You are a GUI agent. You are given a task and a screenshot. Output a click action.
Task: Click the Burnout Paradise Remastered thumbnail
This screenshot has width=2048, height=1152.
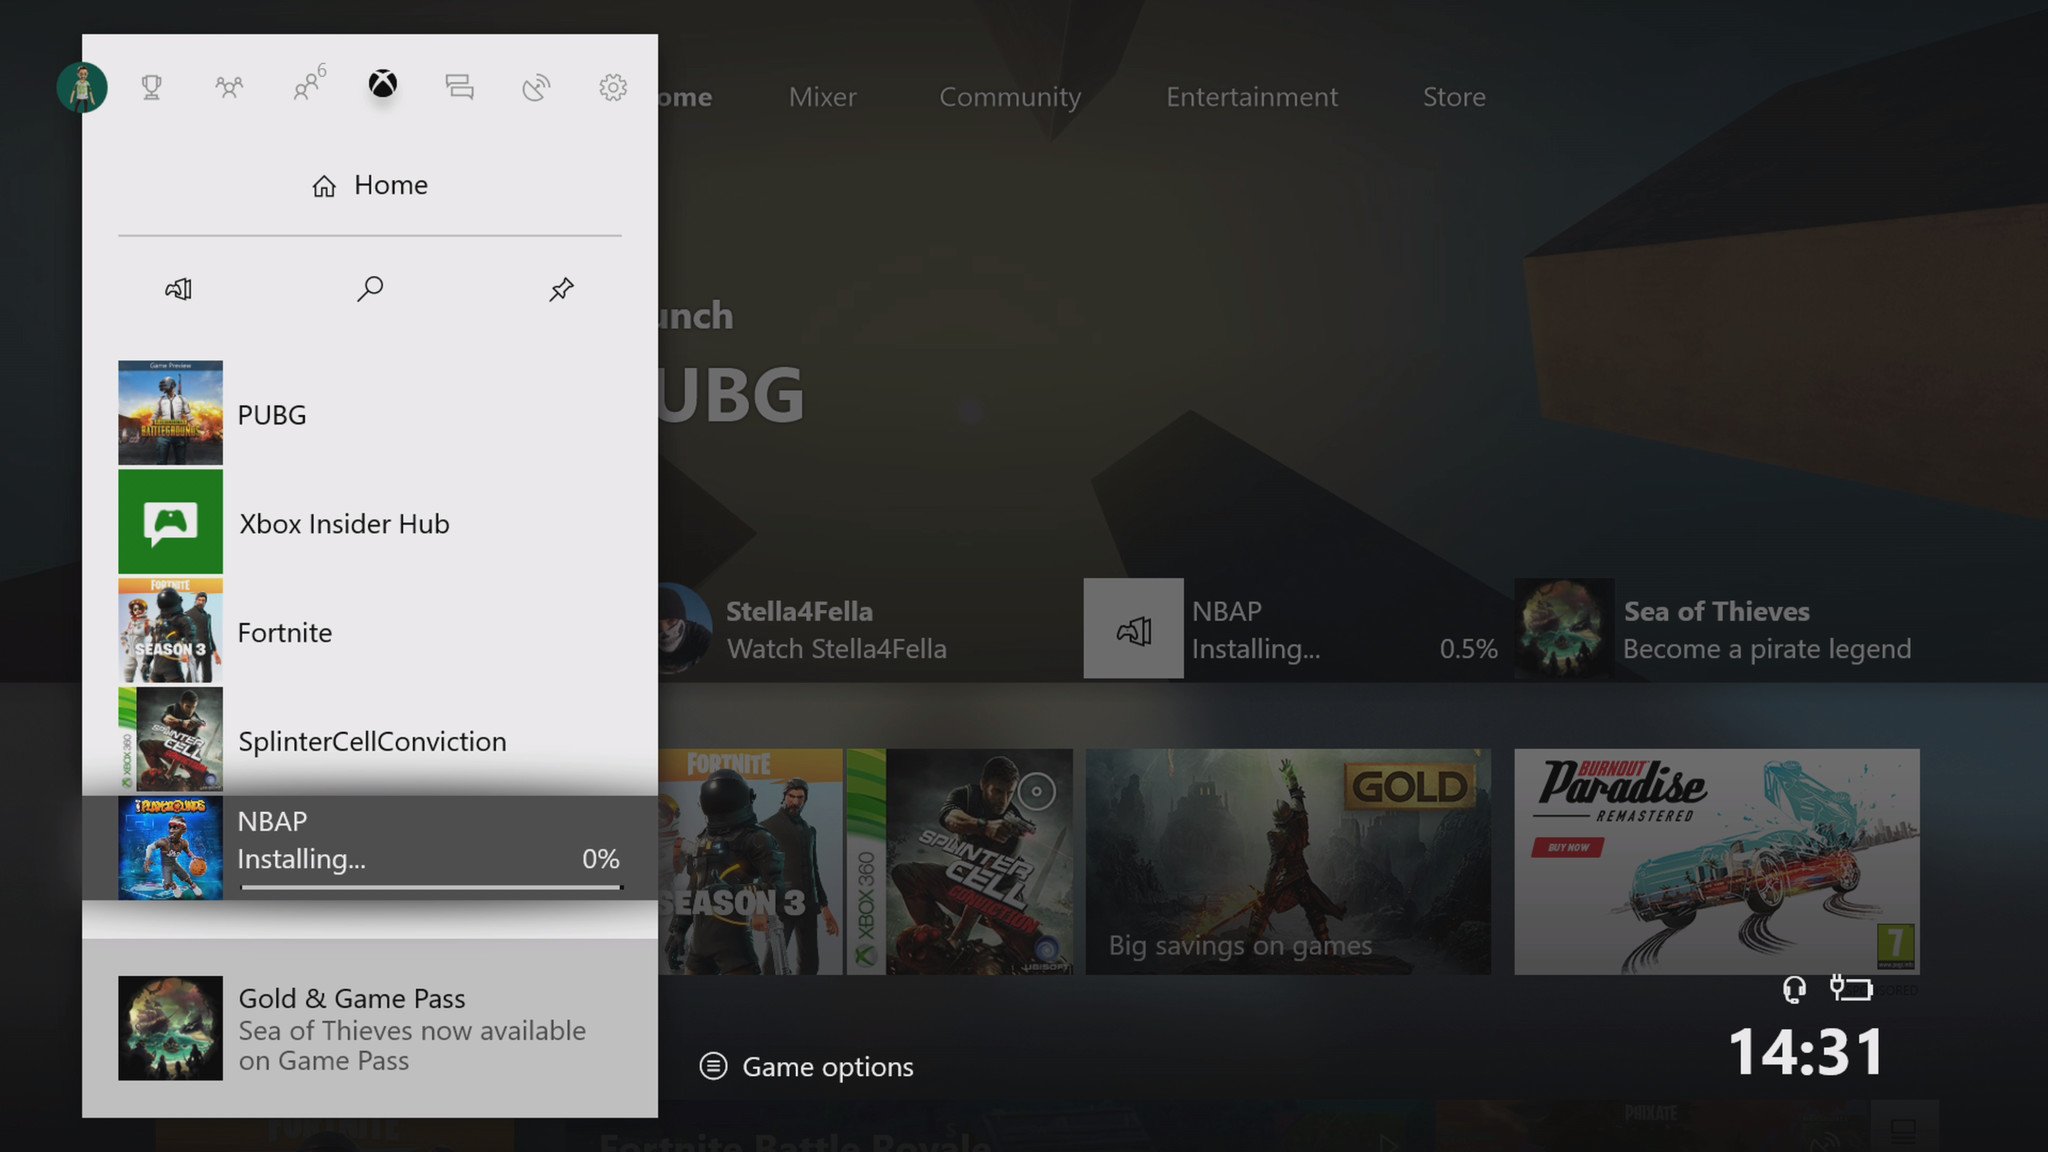click(1717, 861)
